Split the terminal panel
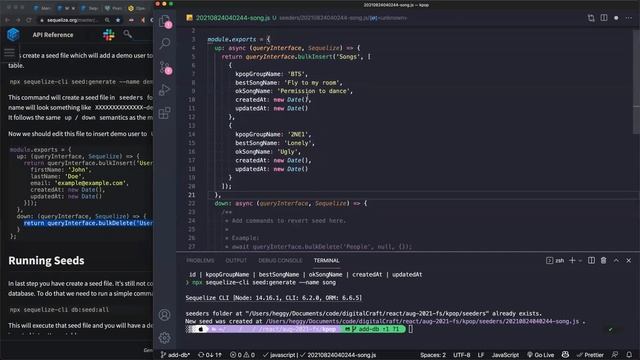Image resolution: width=640 pixels, height=360 pixels. [591, 260]
